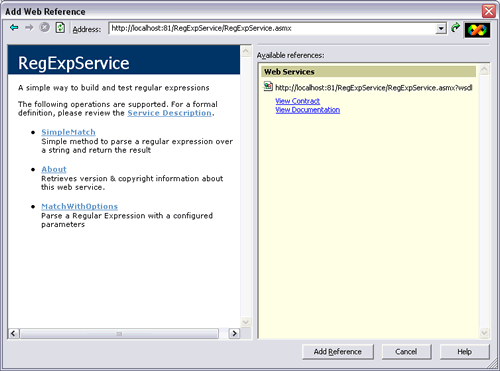500x371 pixels.
Task: Follow the About operation link
Action: click(x=54, y=169)
